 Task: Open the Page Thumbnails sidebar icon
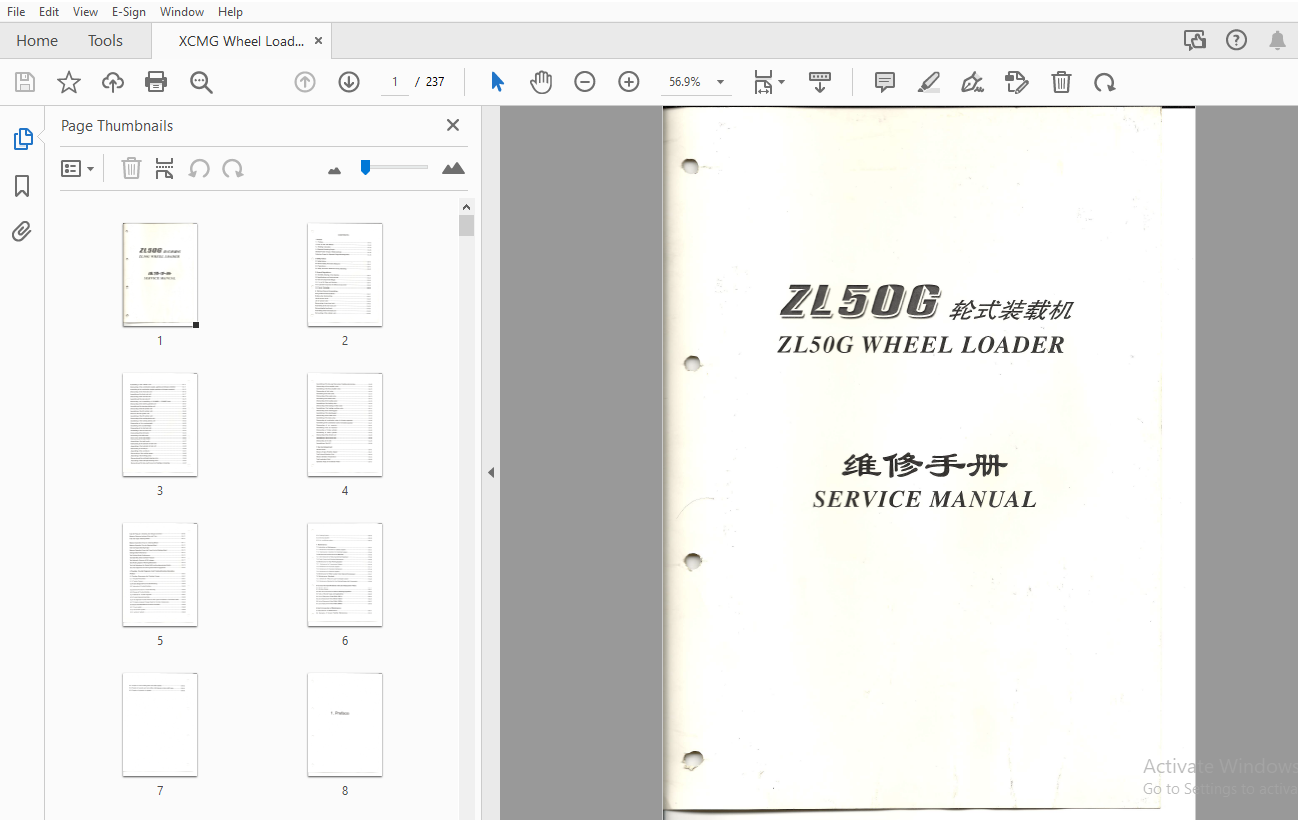tap(23, 139)
